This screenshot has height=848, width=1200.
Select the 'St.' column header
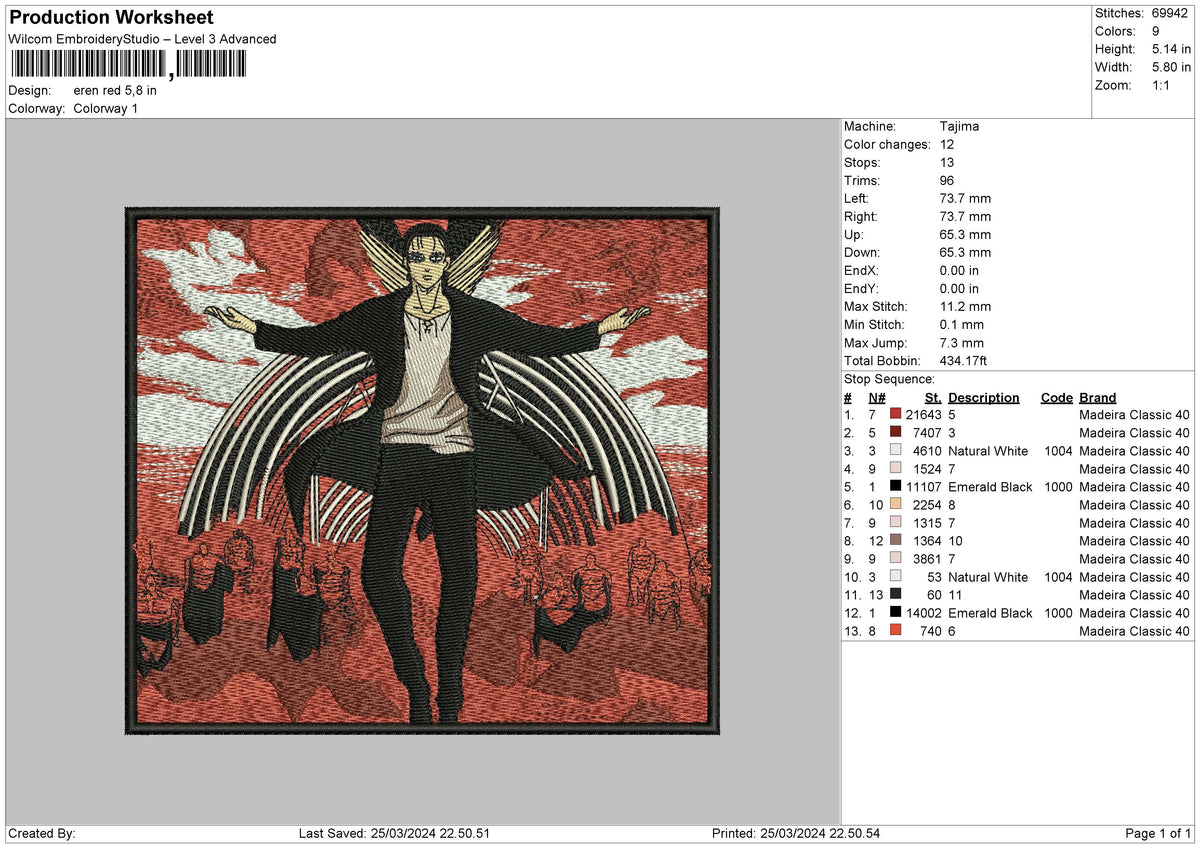coord(933,397)
